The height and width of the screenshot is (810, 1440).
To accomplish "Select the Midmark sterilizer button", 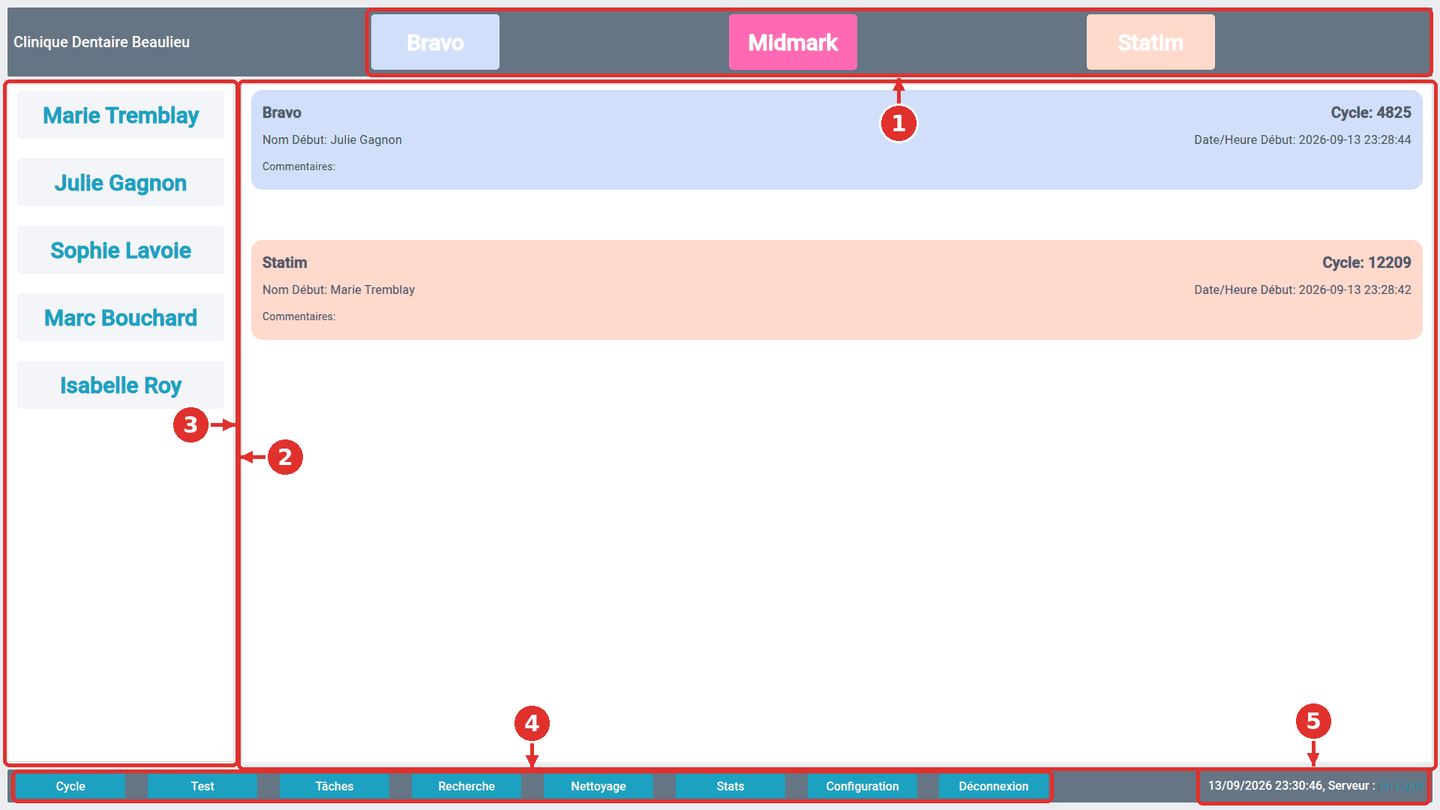I will 793,43.
